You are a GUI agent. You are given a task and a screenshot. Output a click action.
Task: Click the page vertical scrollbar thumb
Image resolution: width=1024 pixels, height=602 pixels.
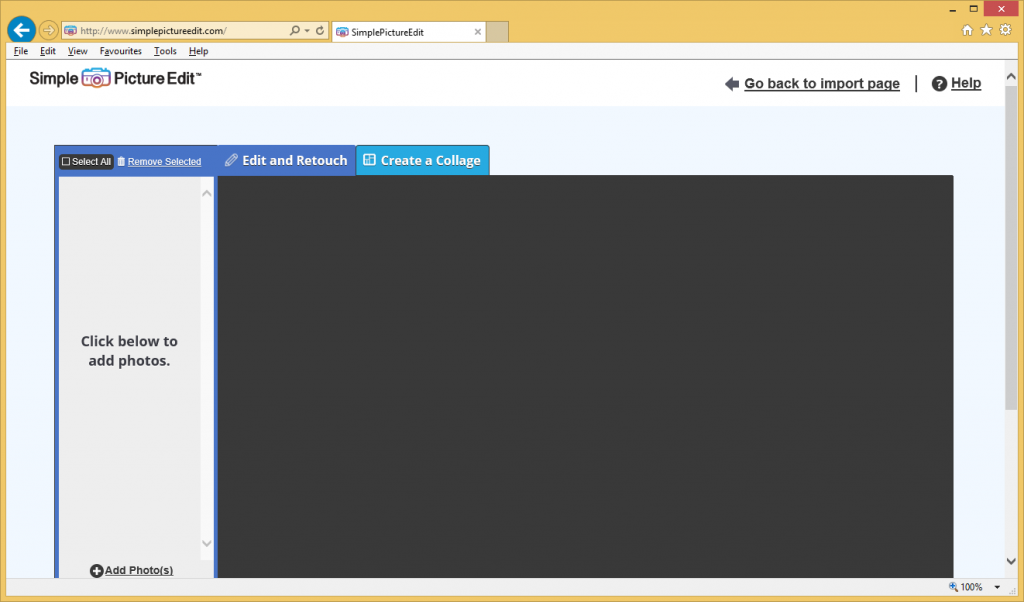(1011, 247)
